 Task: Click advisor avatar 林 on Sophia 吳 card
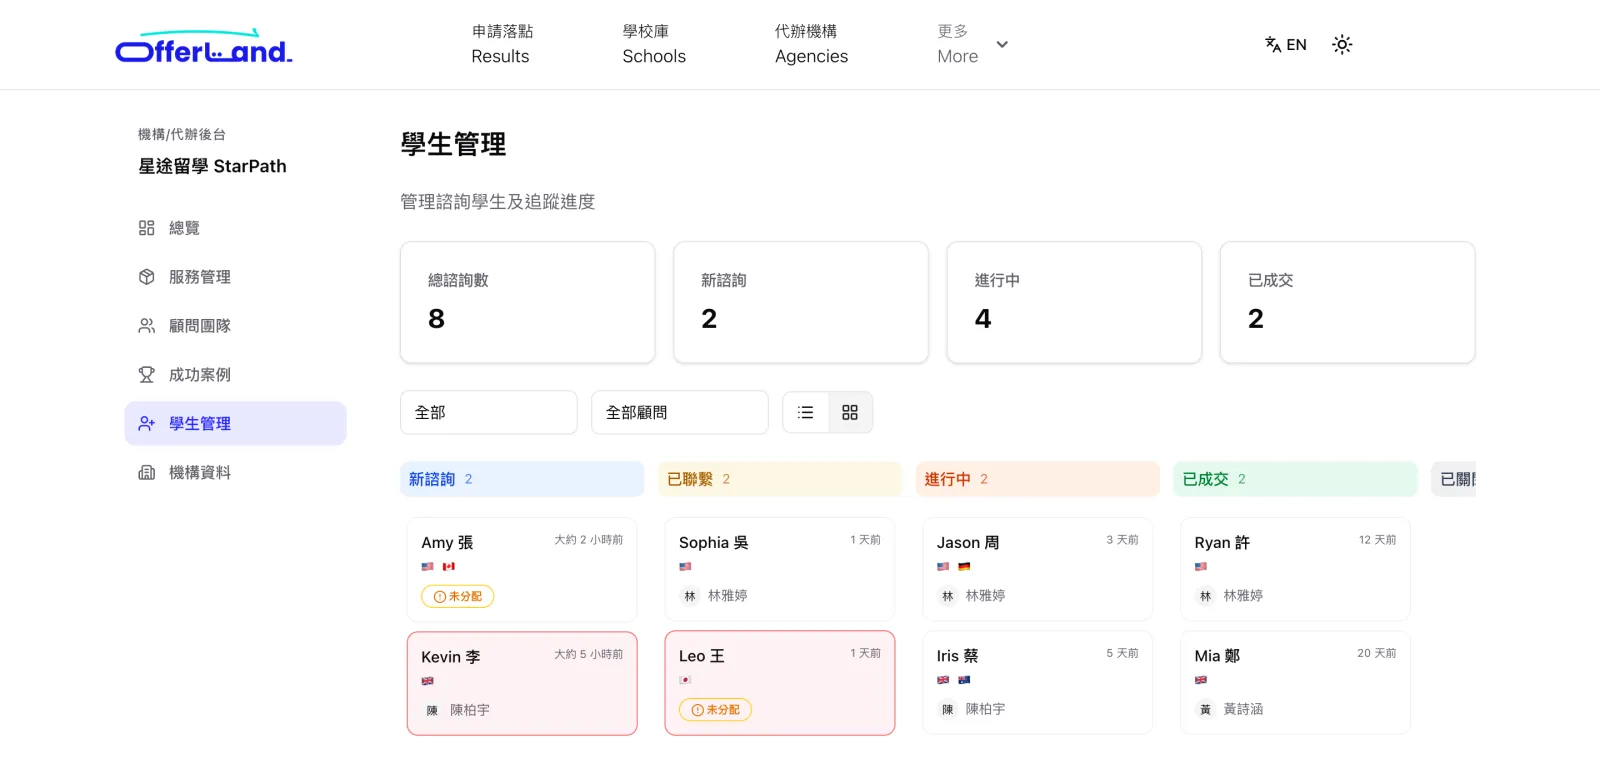[x=689, y=596]
